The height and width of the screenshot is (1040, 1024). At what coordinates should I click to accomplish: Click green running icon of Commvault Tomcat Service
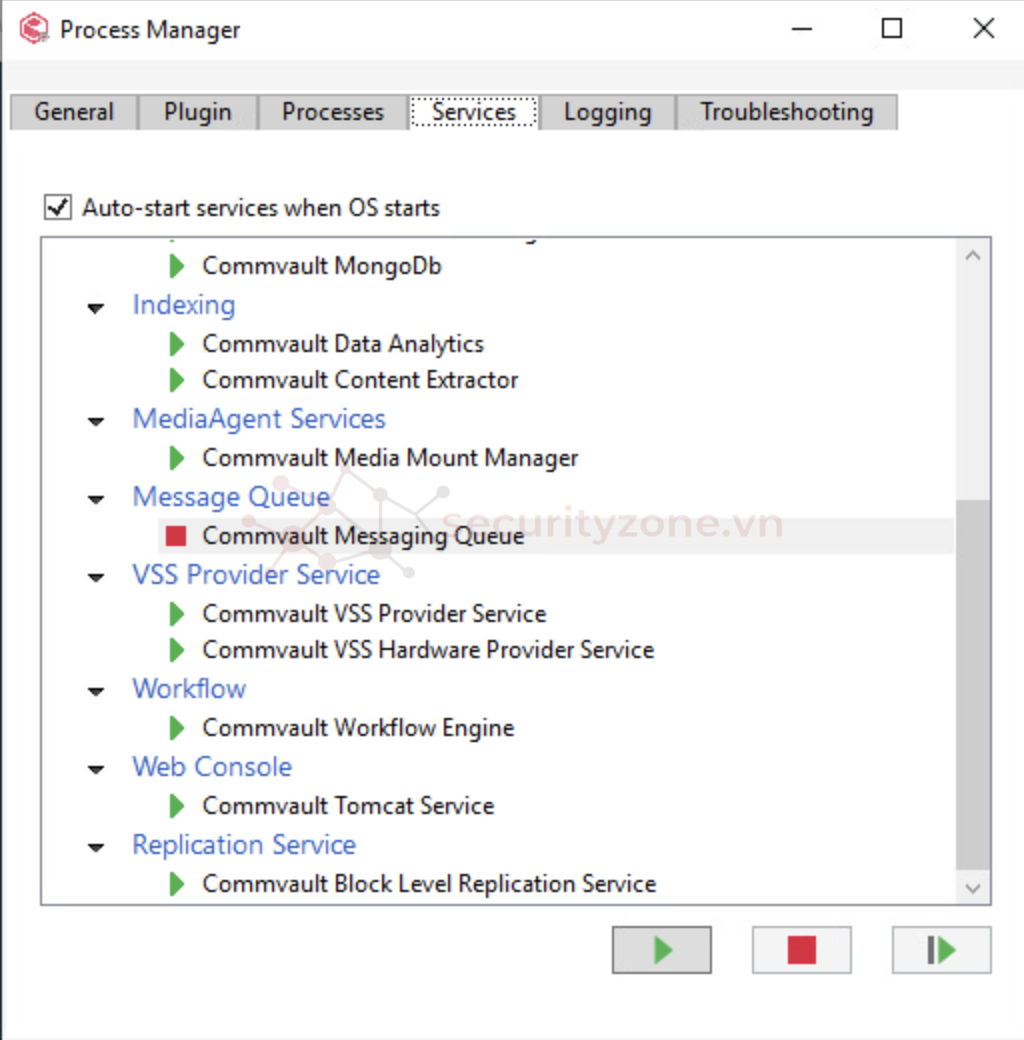pyautogui.click(x=176, y=806)
